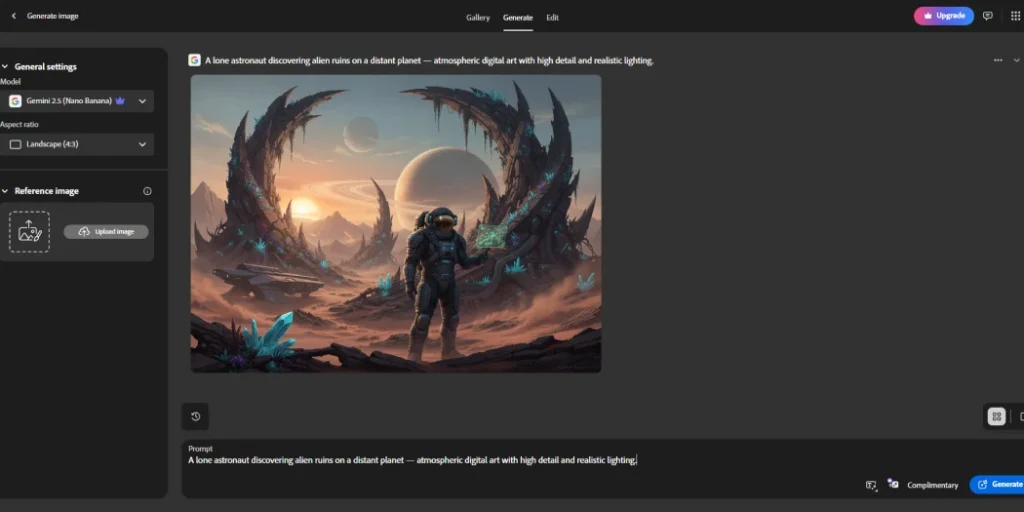Click the sparkle image icon beside Complimentary
The height and width of the screenshot is (512, 1024).
(x=893, y=484)
